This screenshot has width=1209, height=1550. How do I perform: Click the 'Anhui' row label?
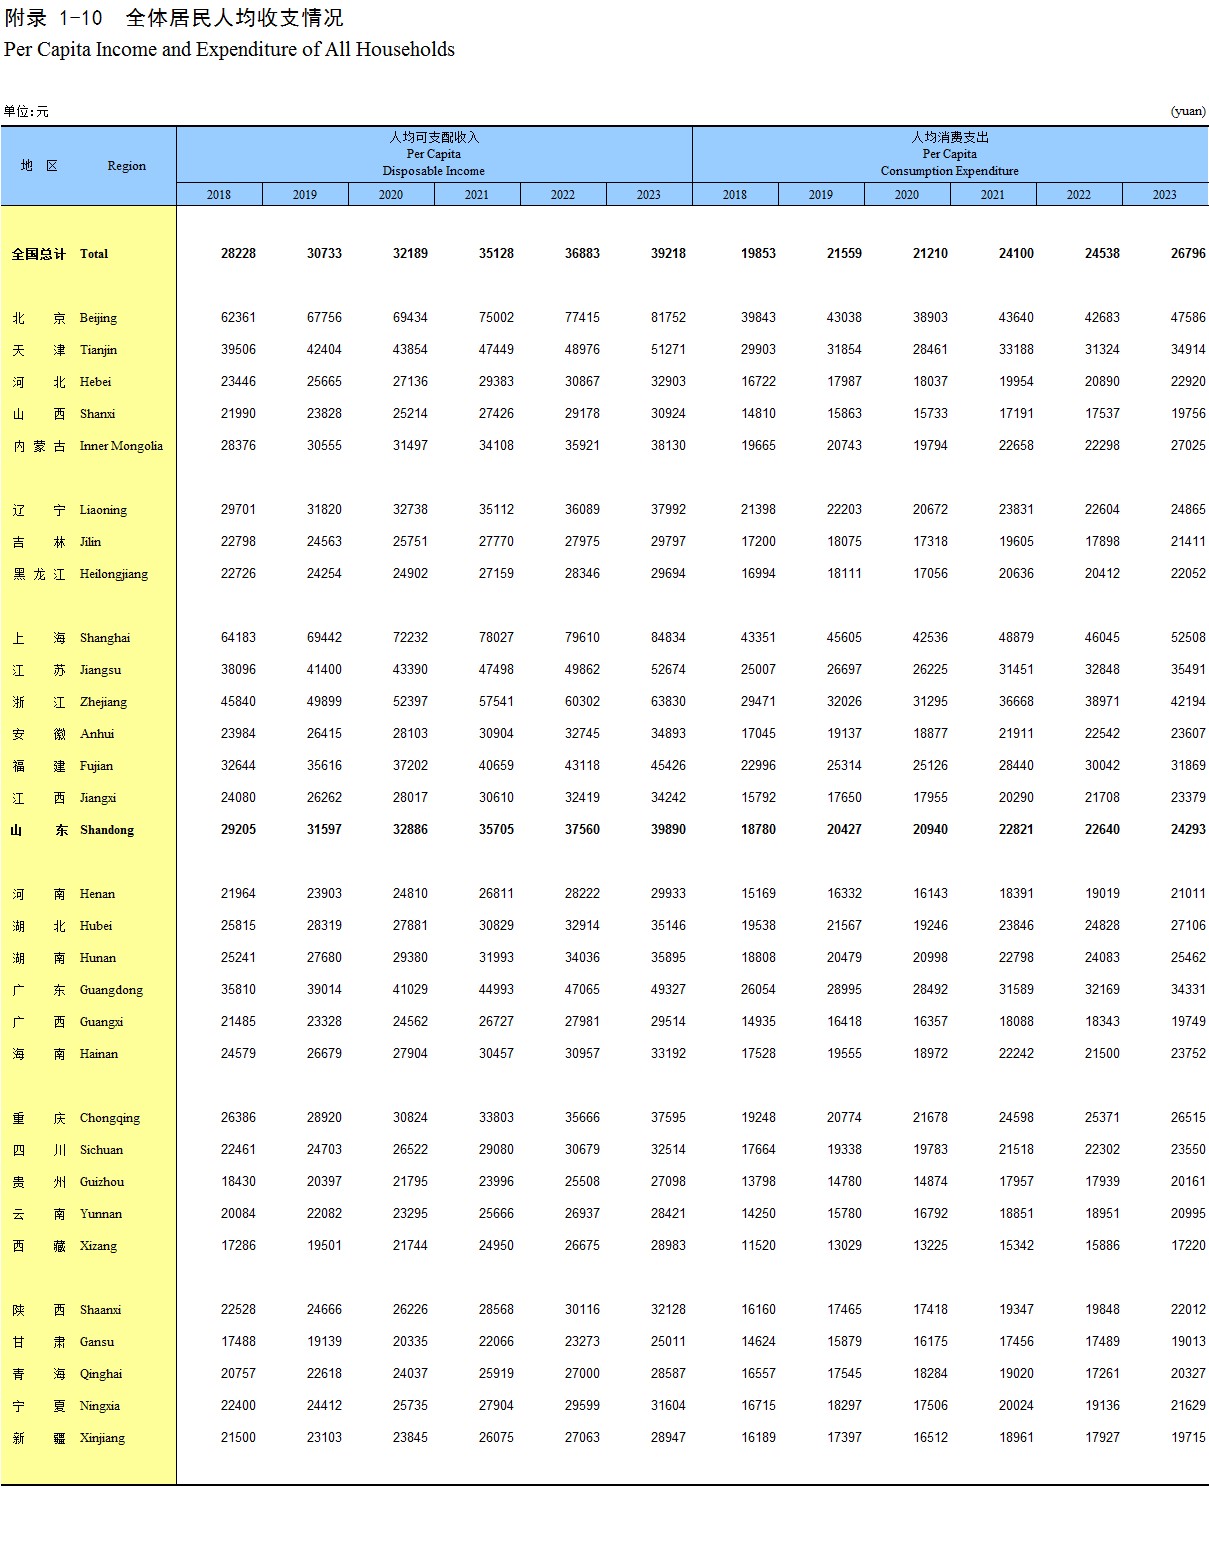click(x=97, y=734)
